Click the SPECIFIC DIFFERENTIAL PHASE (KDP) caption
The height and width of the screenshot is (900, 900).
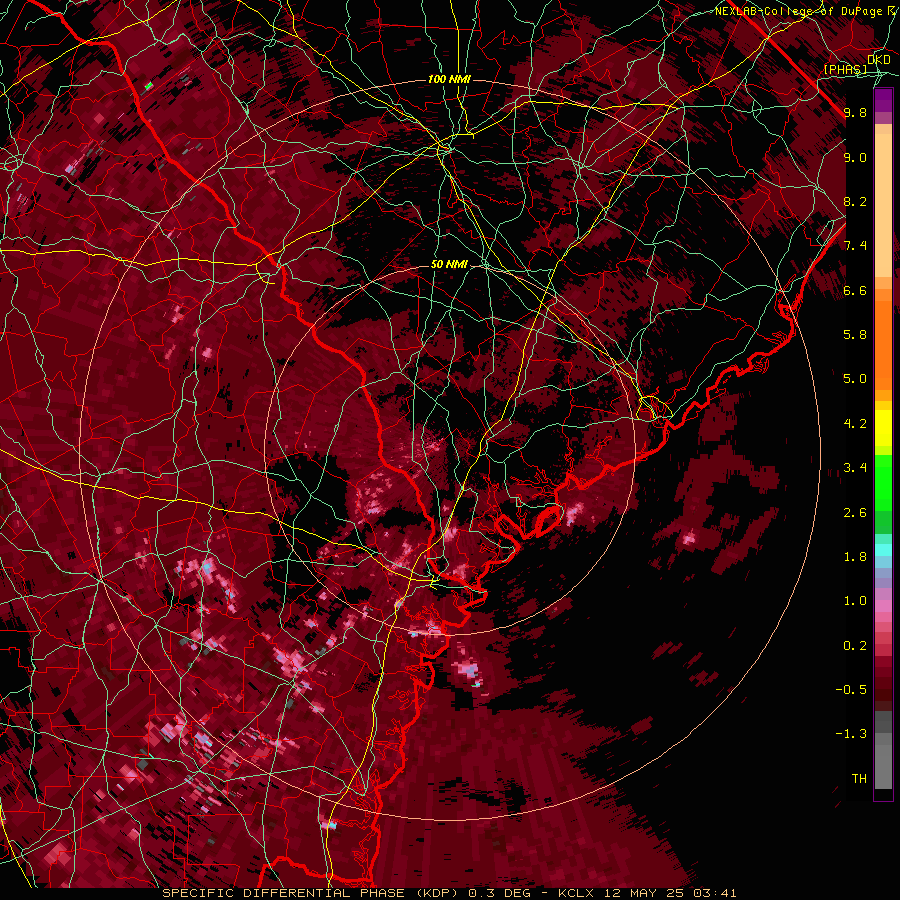[313, 893]
